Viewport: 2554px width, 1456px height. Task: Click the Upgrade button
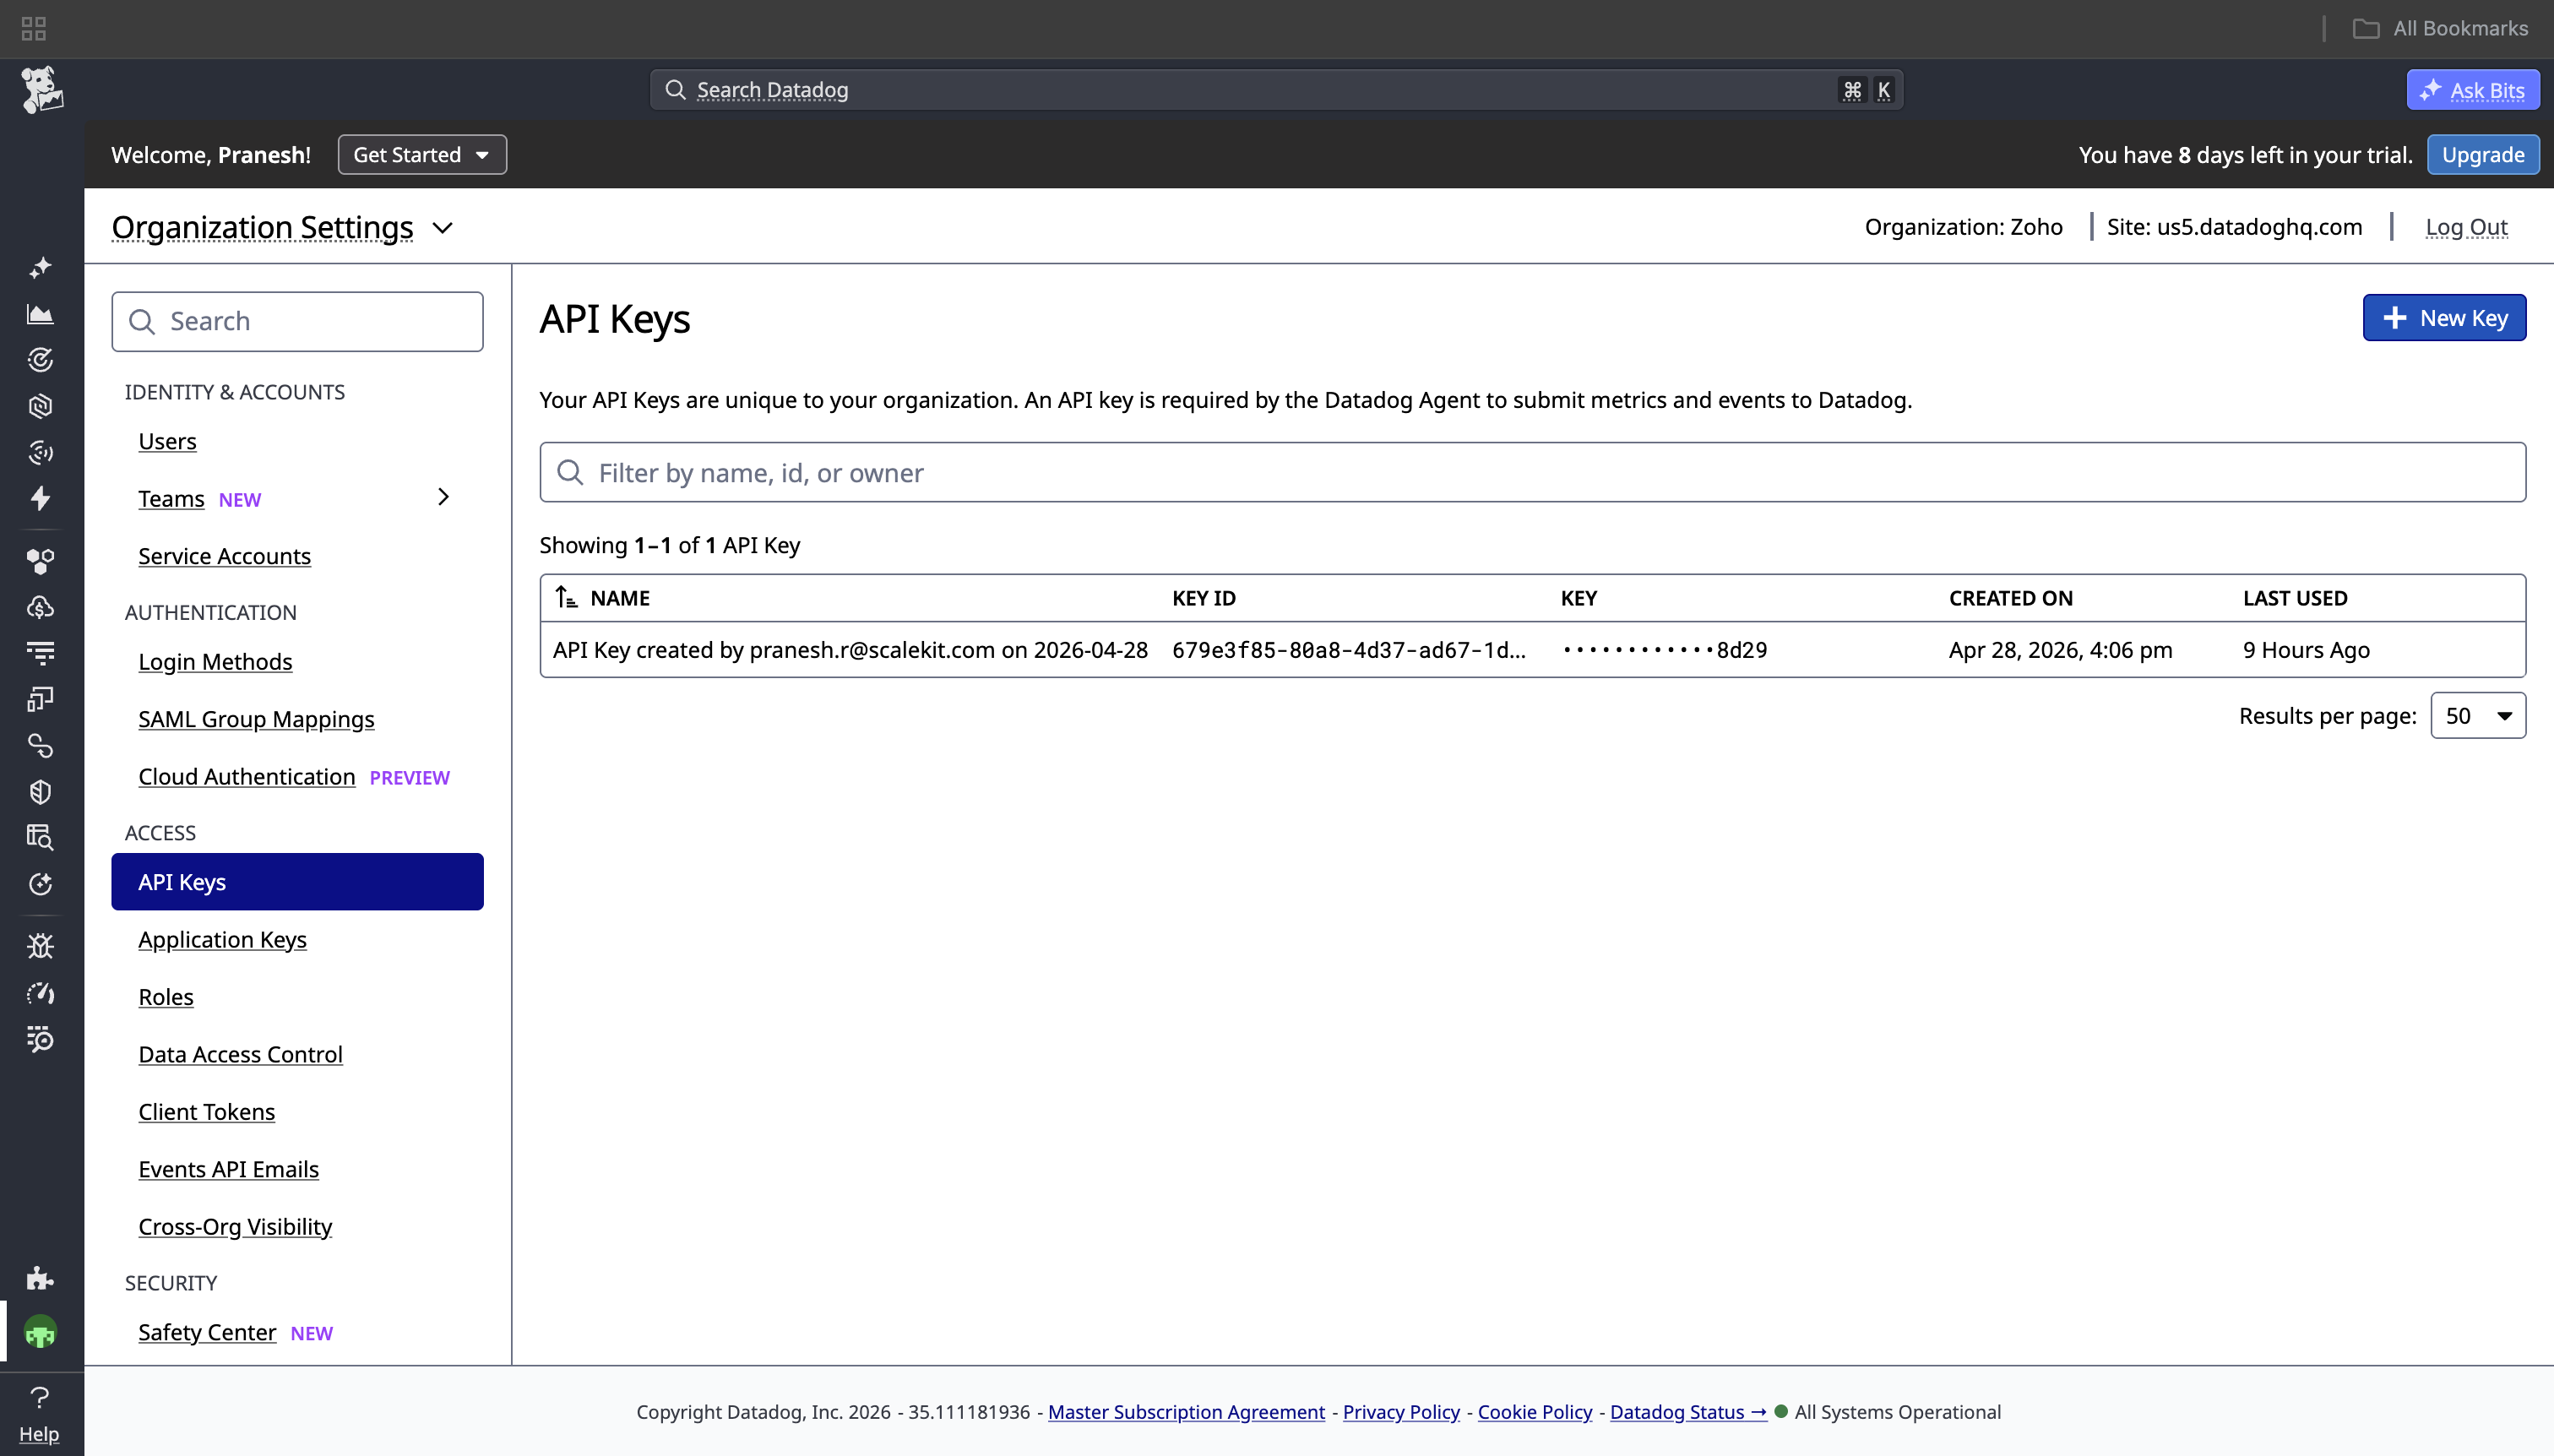point(2482,154)
